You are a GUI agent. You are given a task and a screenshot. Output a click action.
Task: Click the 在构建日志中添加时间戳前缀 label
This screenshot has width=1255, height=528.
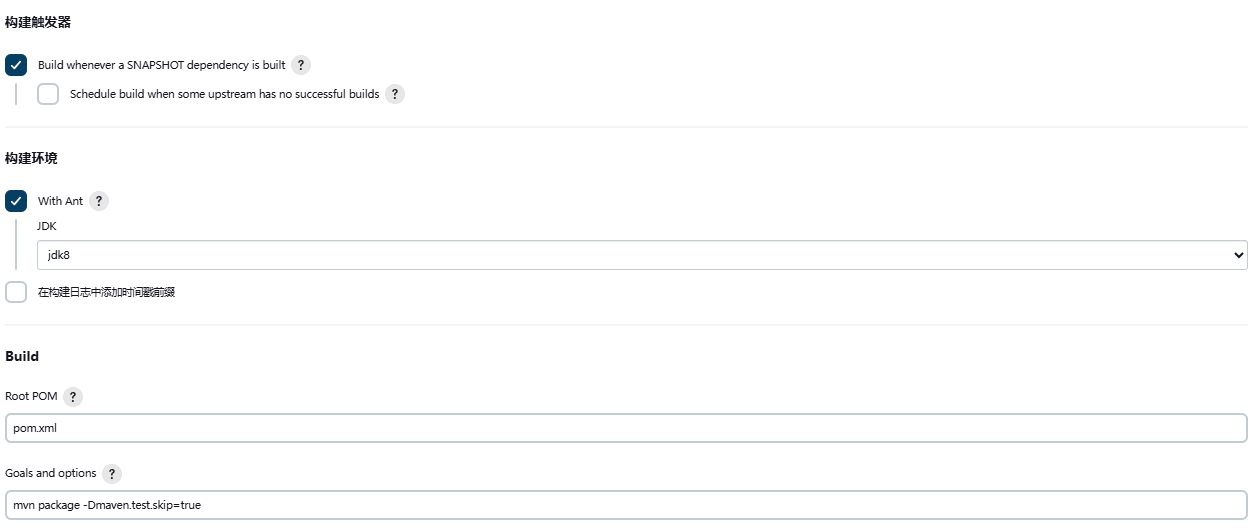[x=106, y=292]
